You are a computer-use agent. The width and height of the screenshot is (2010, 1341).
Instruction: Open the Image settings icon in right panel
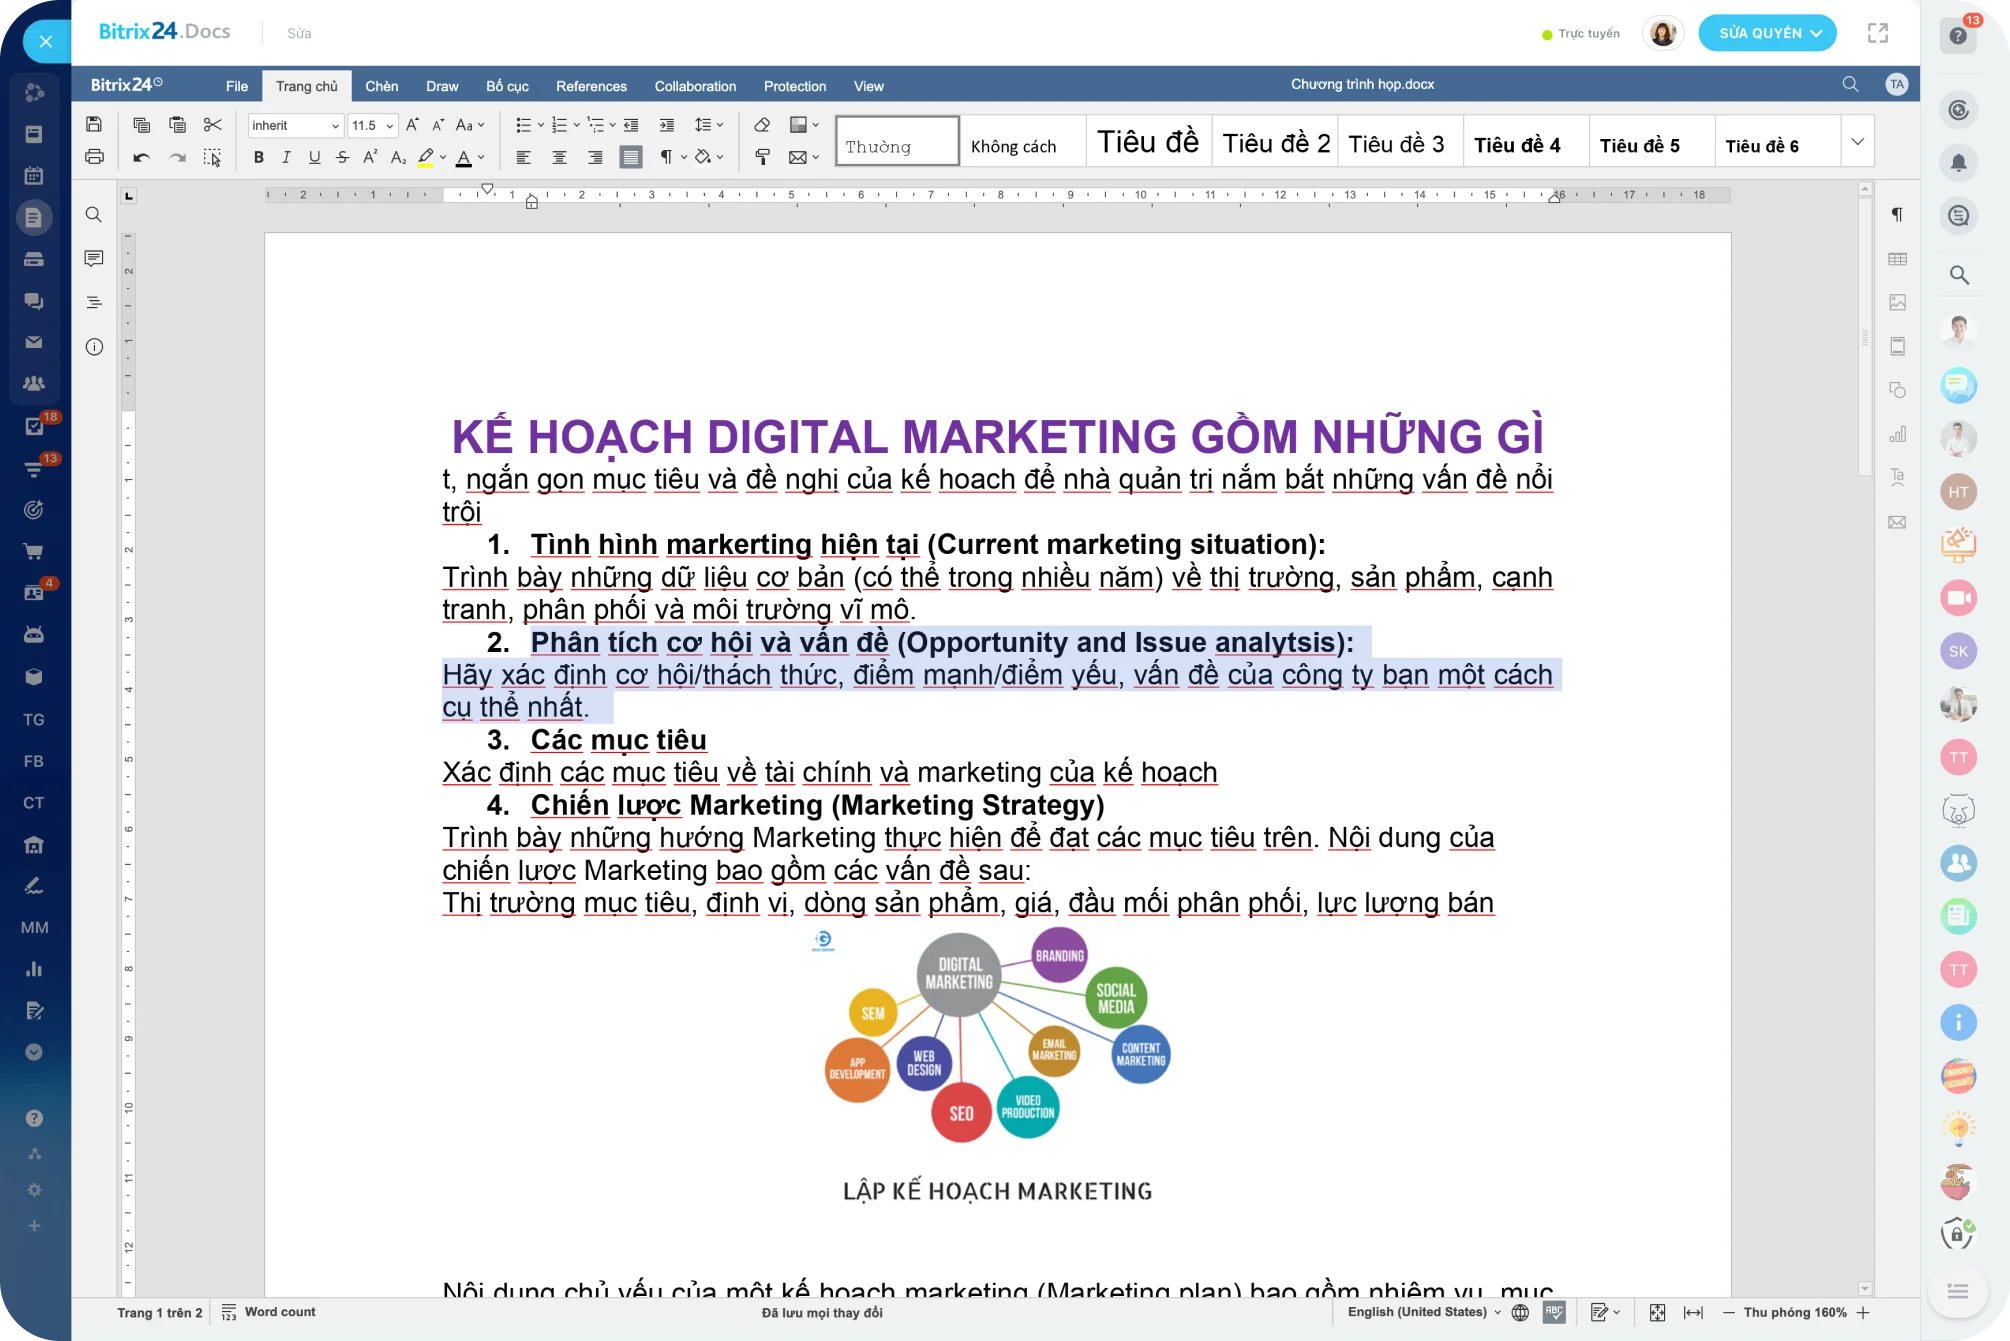tap(1897, 302)
